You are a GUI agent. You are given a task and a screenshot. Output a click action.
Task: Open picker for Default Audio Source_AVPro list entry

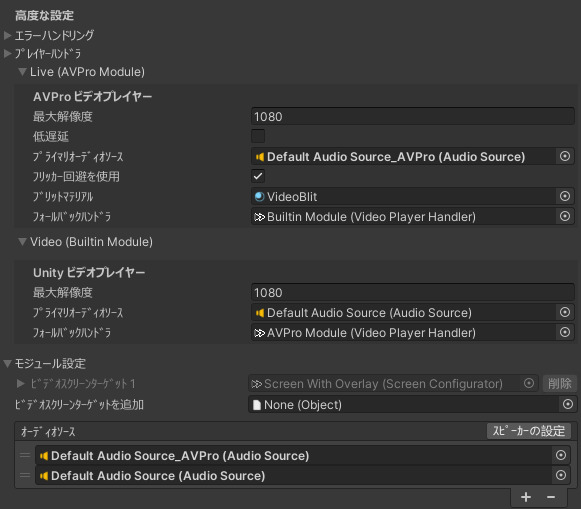click(561, 455)
